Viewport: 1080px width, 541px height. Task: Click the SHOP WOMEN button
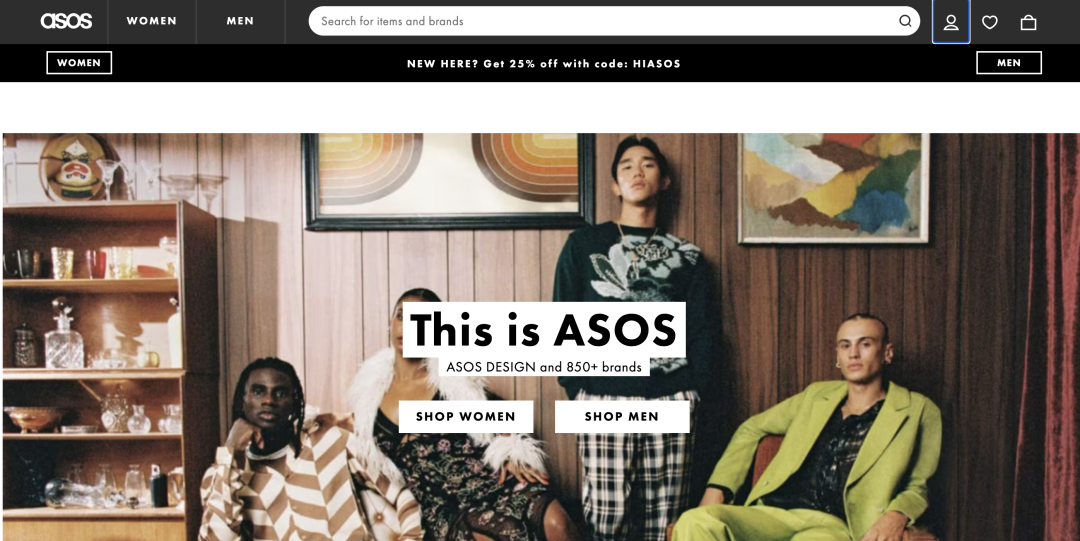(x=466, y=416)
